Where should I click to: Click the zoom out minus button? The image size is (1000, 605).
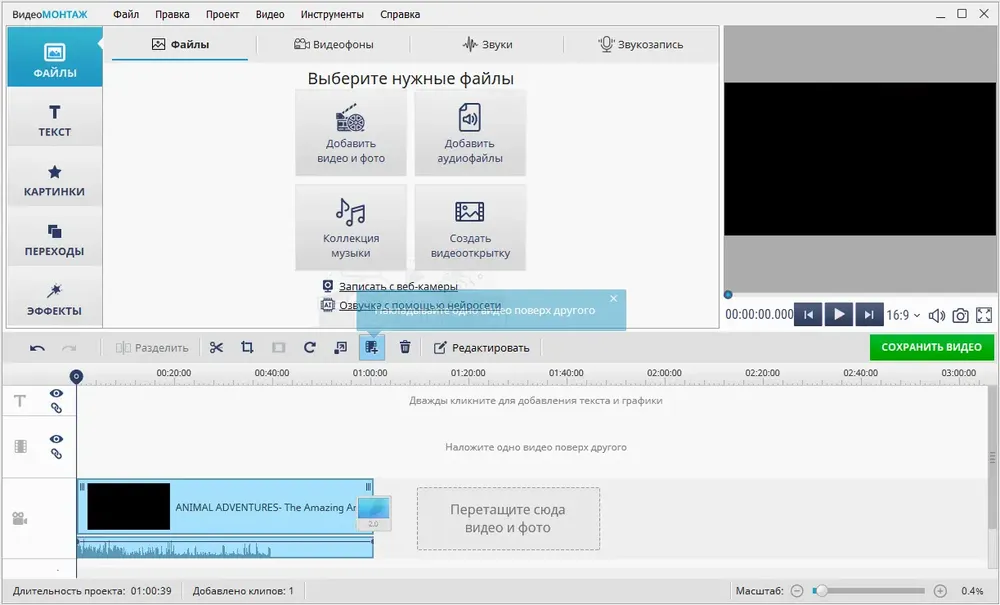point(797,591)
